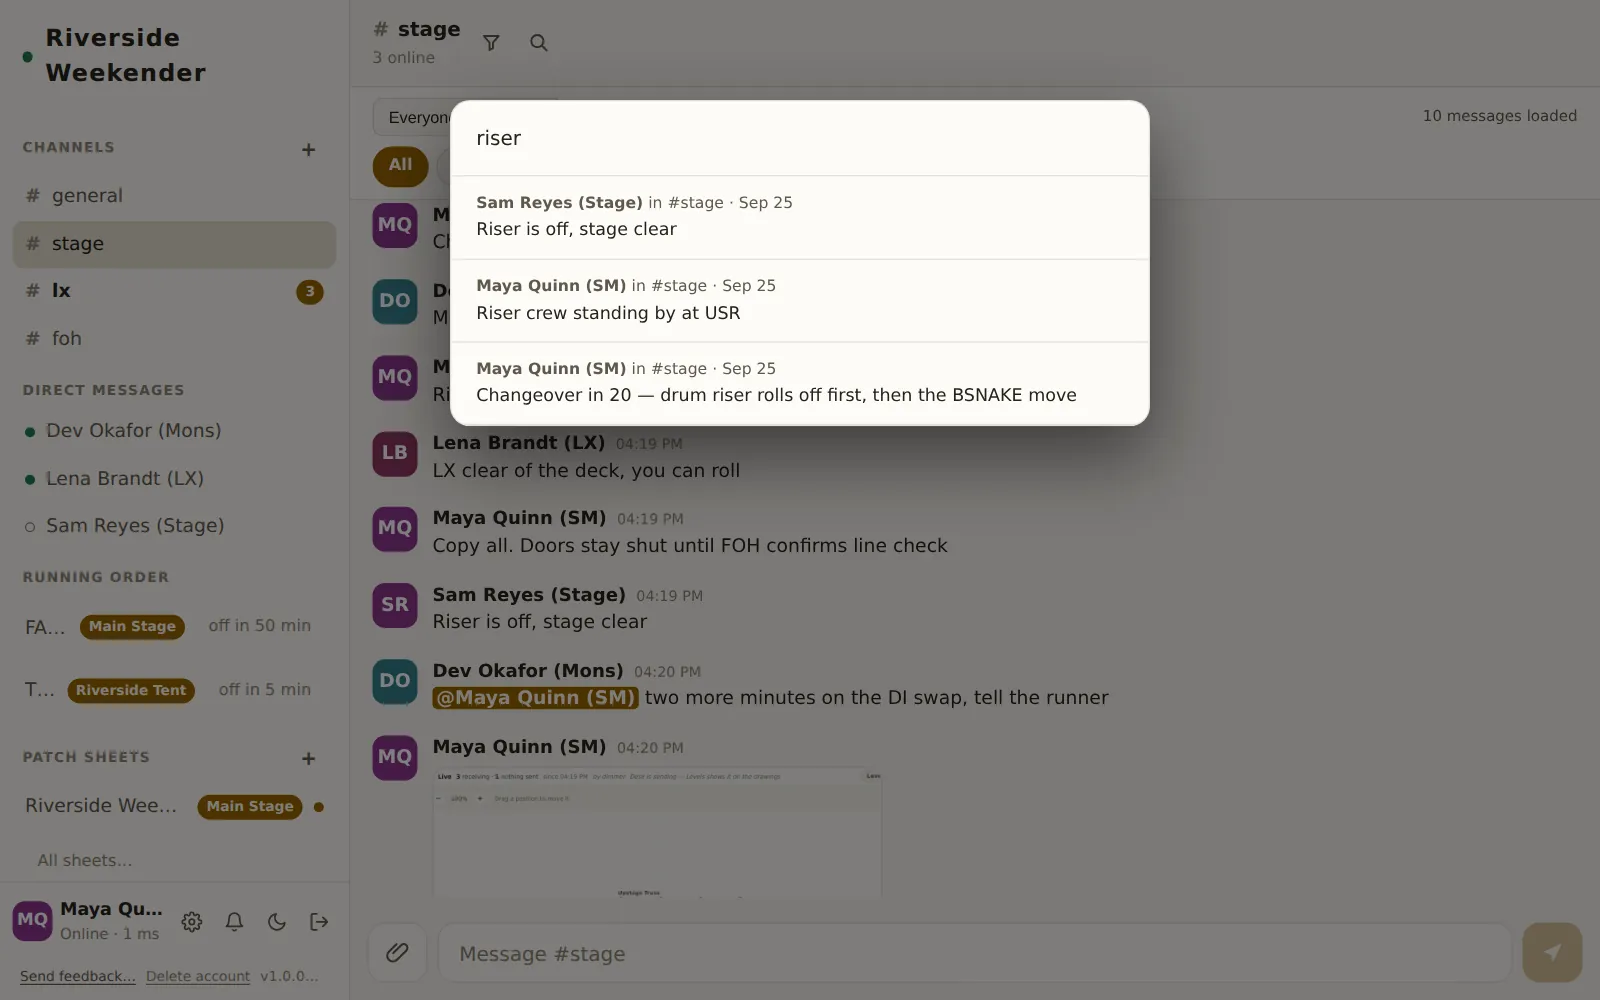Click the '10 messages loaded' status text

(x=1499, y=116)
